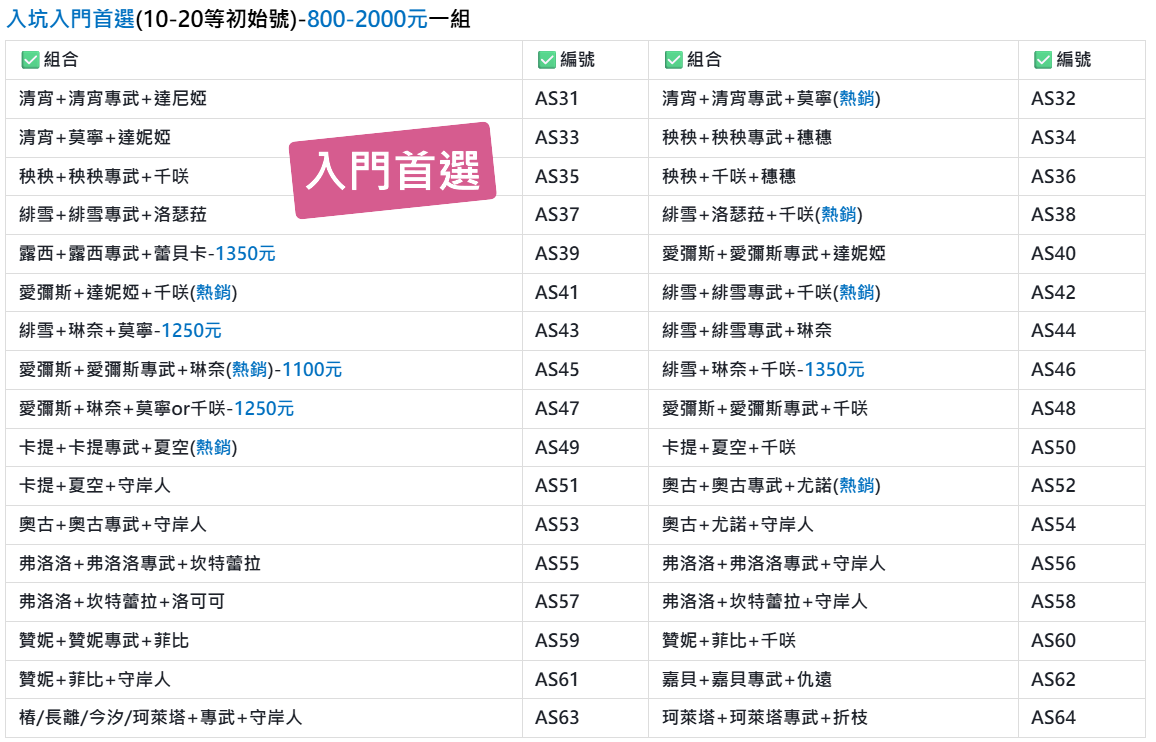Click the 珂萊塔+珂萊塔專武+折枝 combination cell
Screen dimensions: 1156x742
tap(833, 717)
